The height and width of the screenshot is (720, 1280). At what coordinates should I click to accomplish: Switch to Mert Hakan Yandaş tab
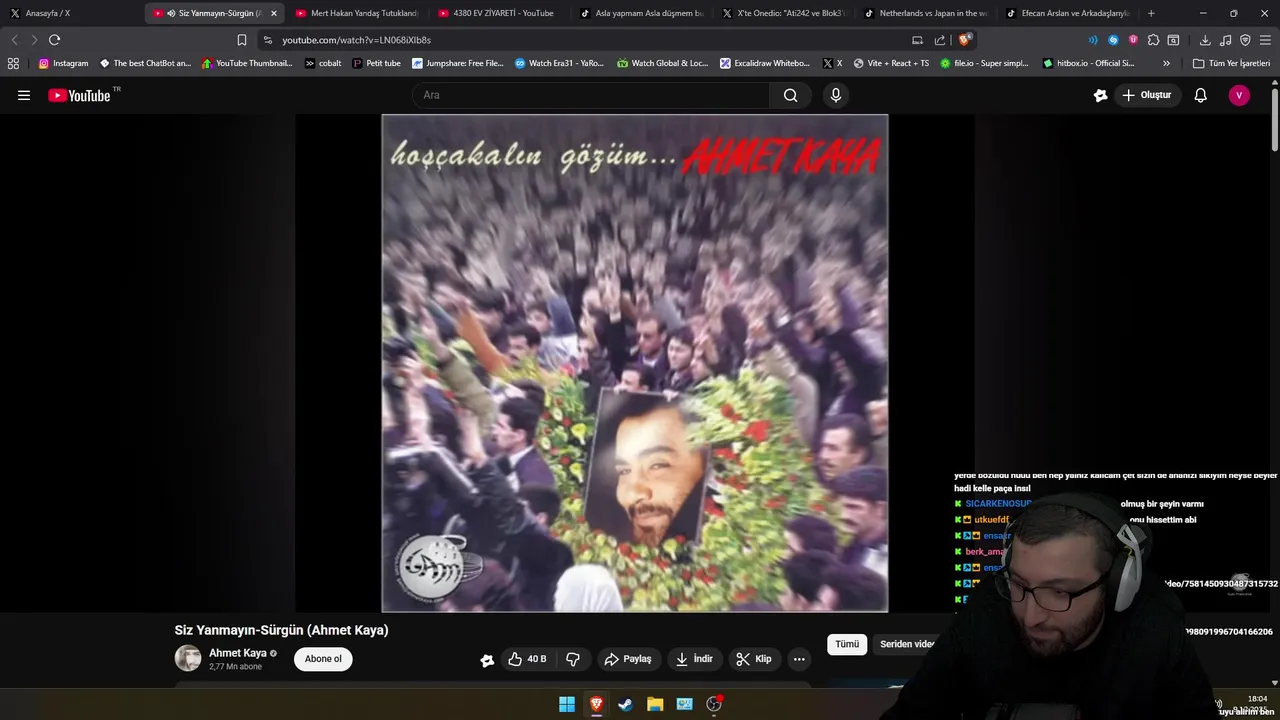tap(358, 13)
